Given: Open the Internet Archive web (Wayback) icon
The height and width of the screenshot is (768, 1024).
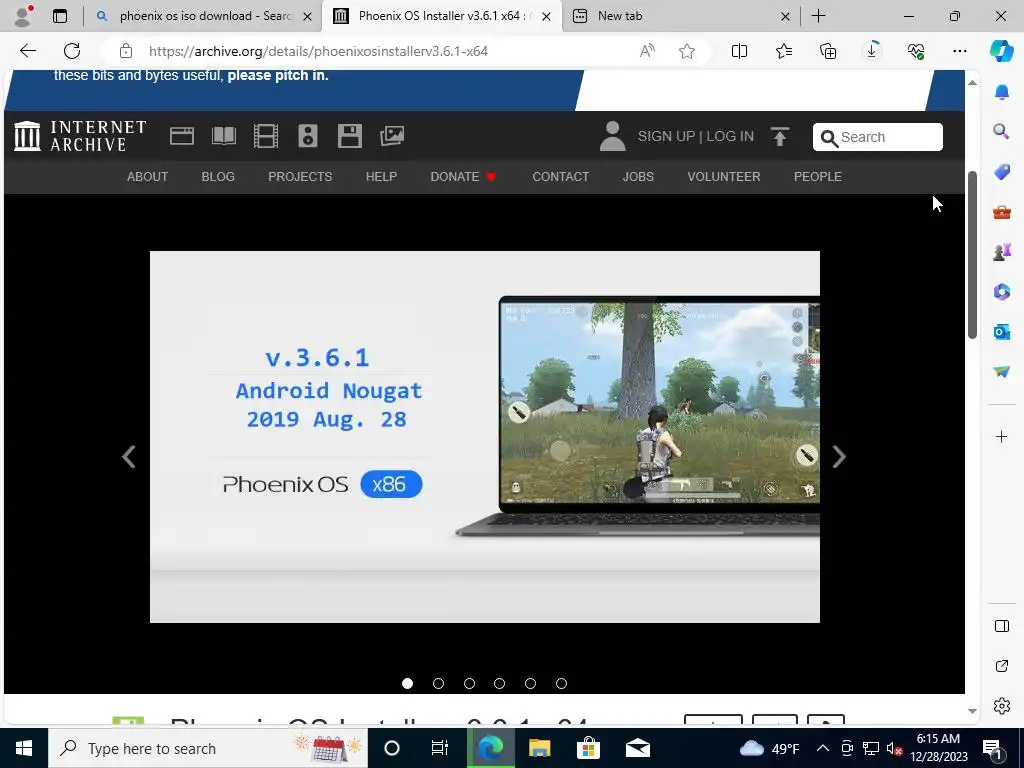Looking at the screenshot, I should tap(182, 136).
